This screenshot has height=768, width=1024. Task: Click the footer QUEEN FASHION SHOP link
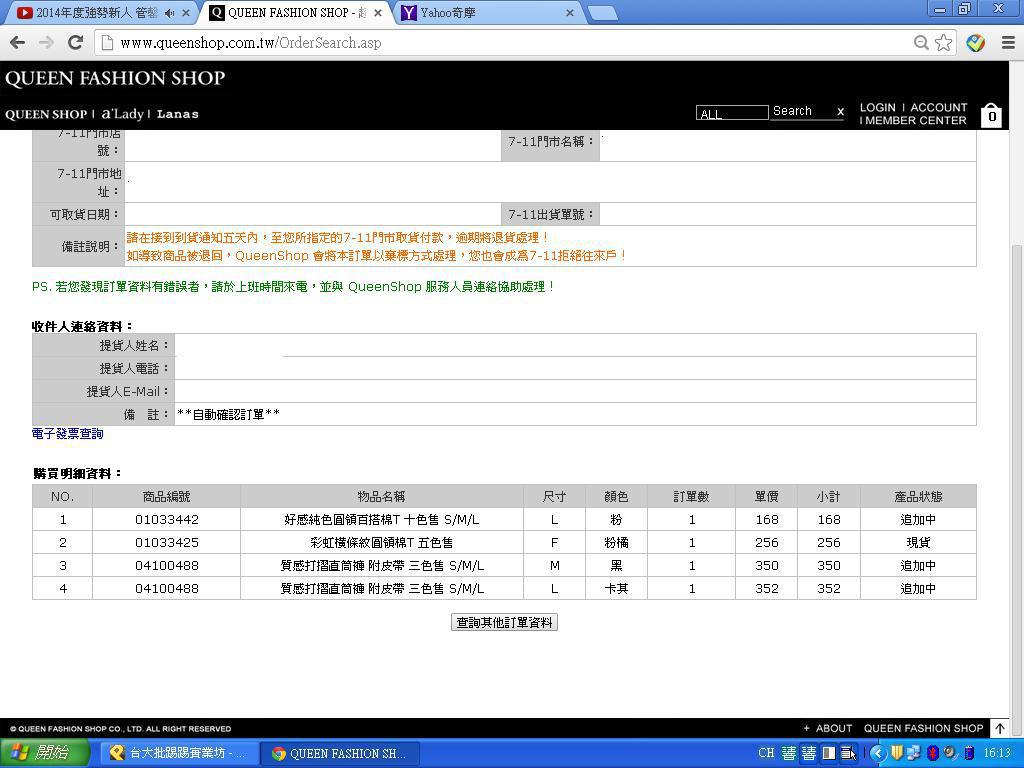[x=923, y=728]
